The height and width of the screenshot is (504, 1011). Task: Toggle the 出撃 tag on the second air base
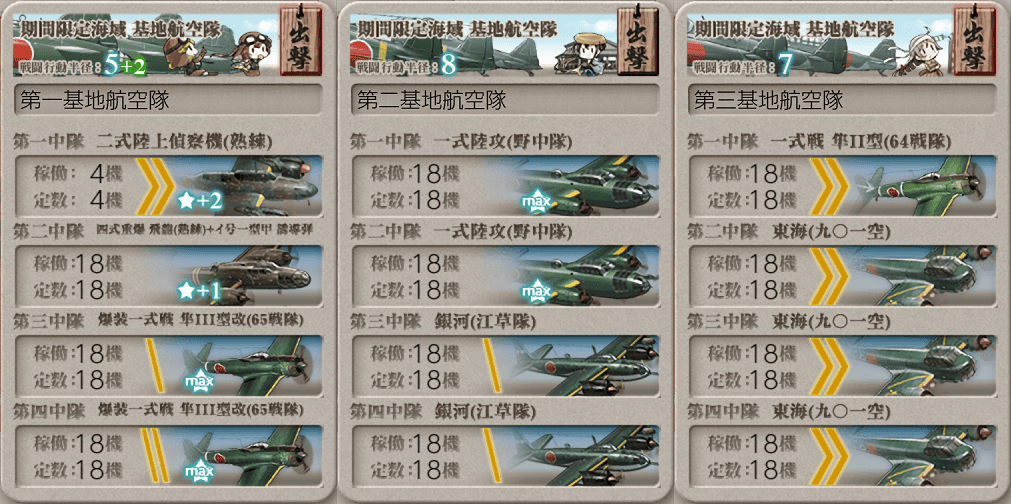point(637,41)
